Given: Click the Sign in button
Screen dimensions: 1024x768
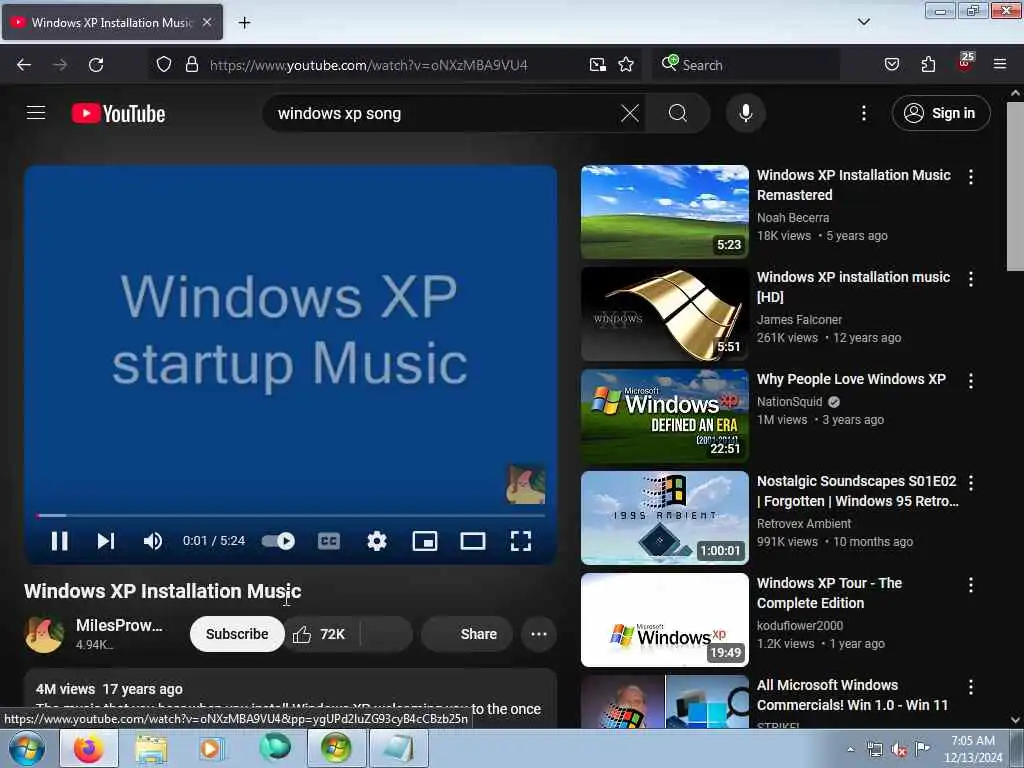Looking at the screenshot, I should (940, 113).
